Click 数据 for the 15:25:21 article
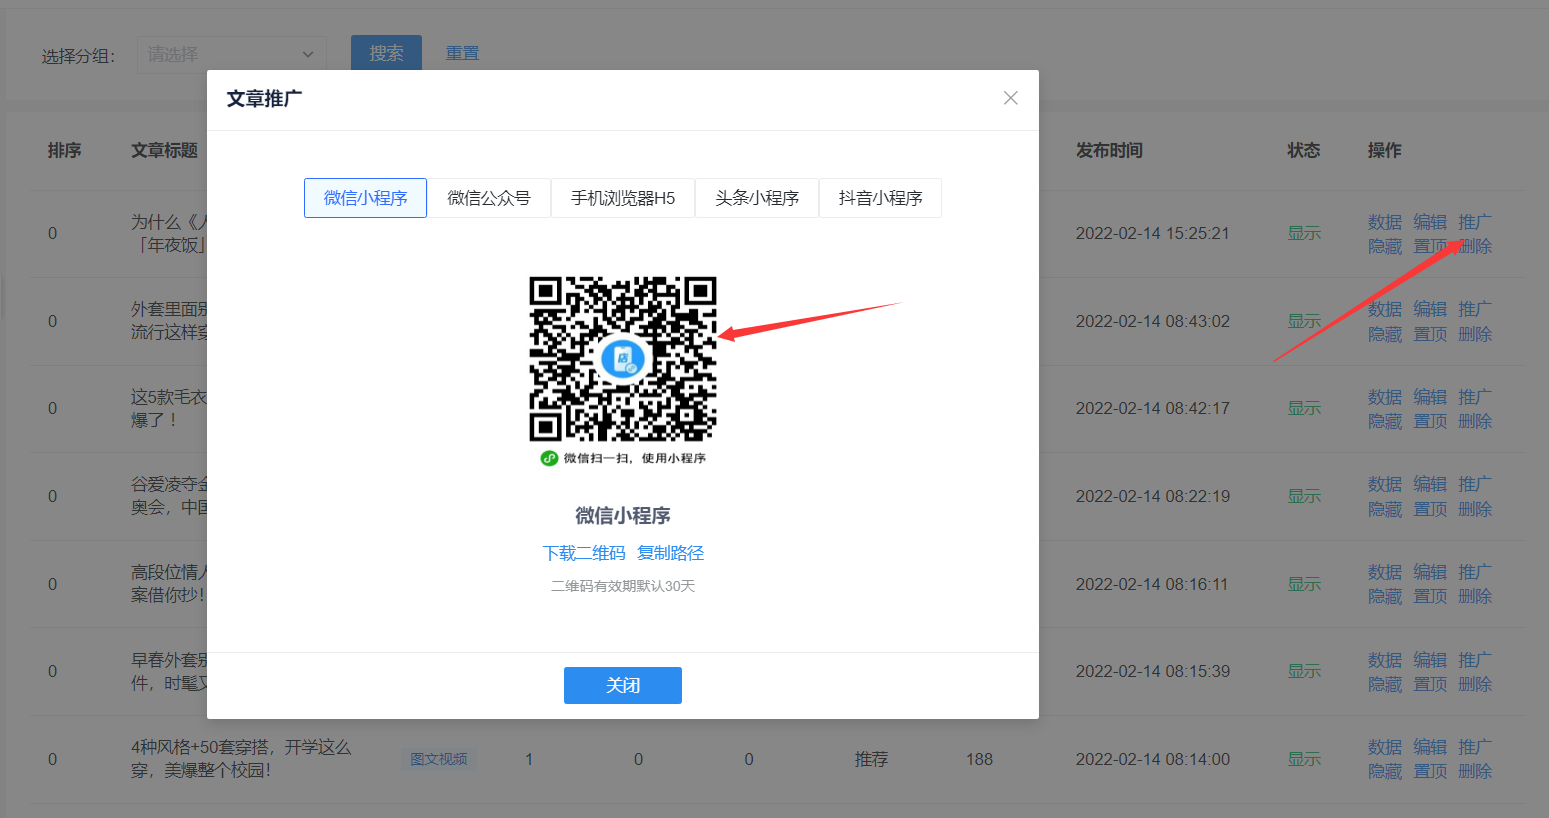 coord(1385,222)
